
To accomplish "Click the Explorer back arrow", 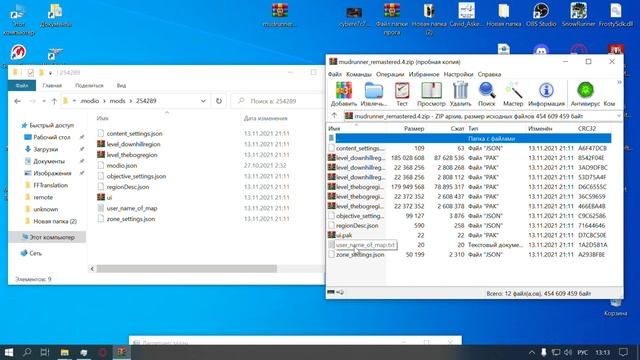I will pyautogui.click(x=17, y=101).
